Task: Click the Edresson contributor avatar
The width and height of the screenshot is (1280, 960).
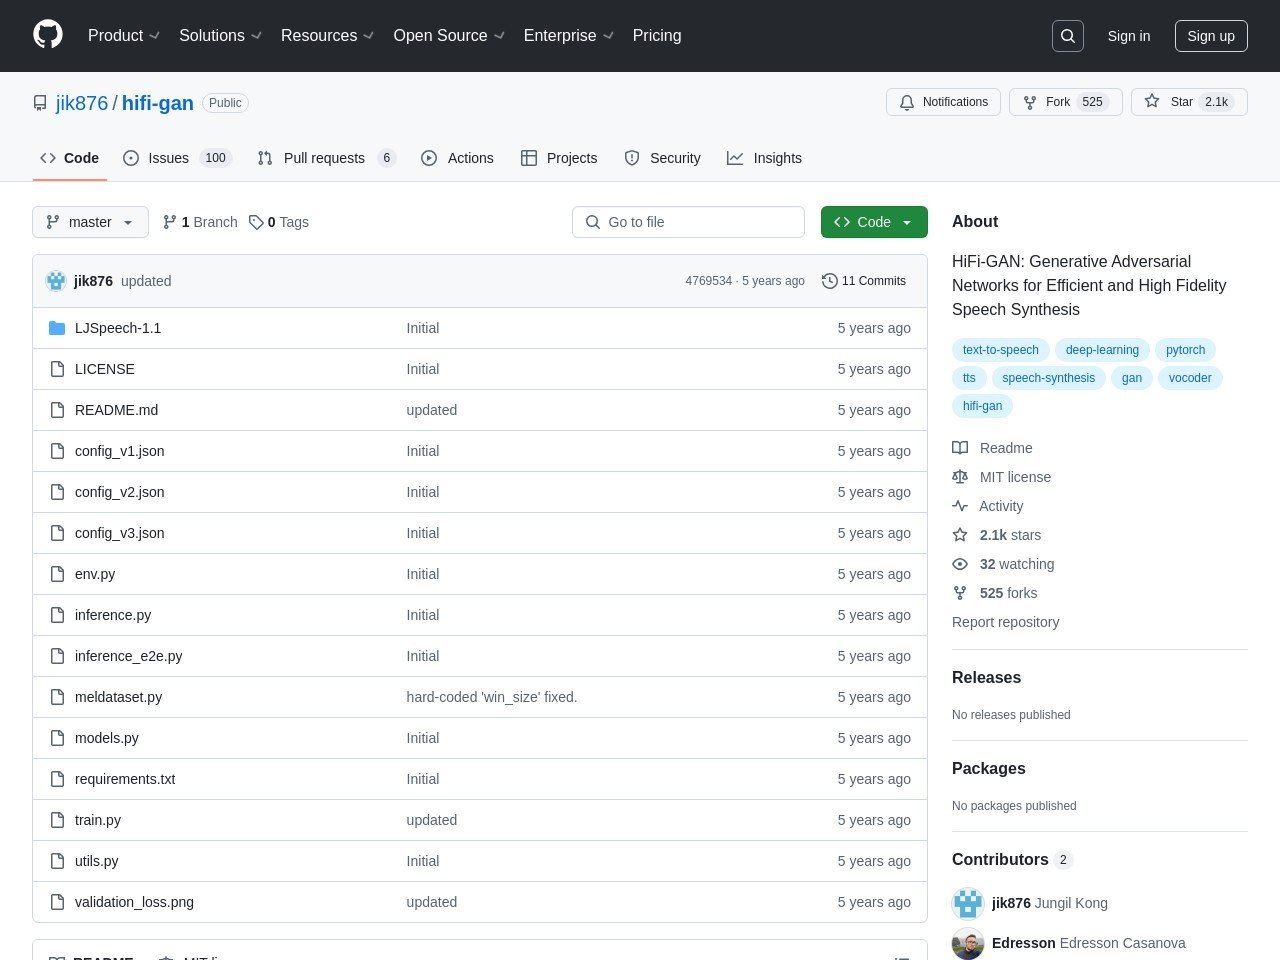Action: [x=968, y=943]
